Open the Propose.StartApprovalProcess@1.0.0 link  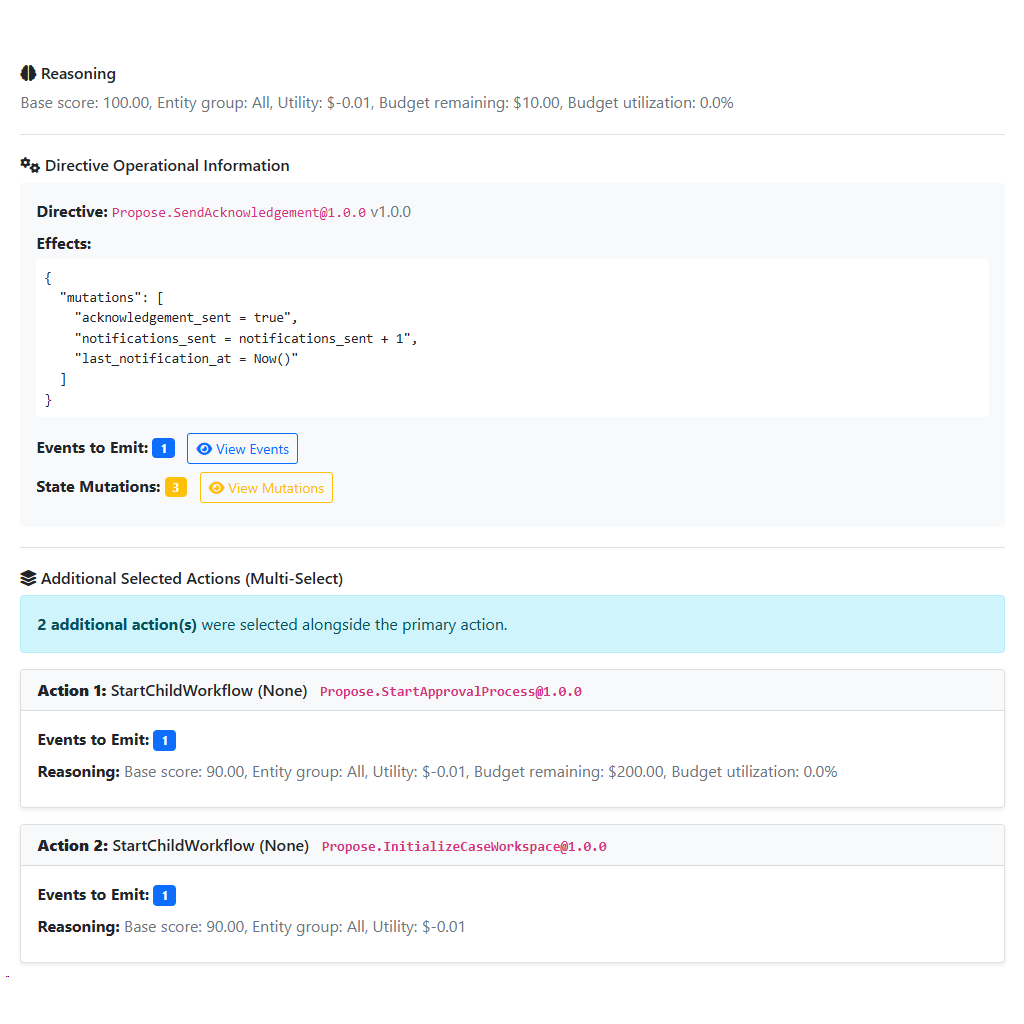(x=450, y=690)
